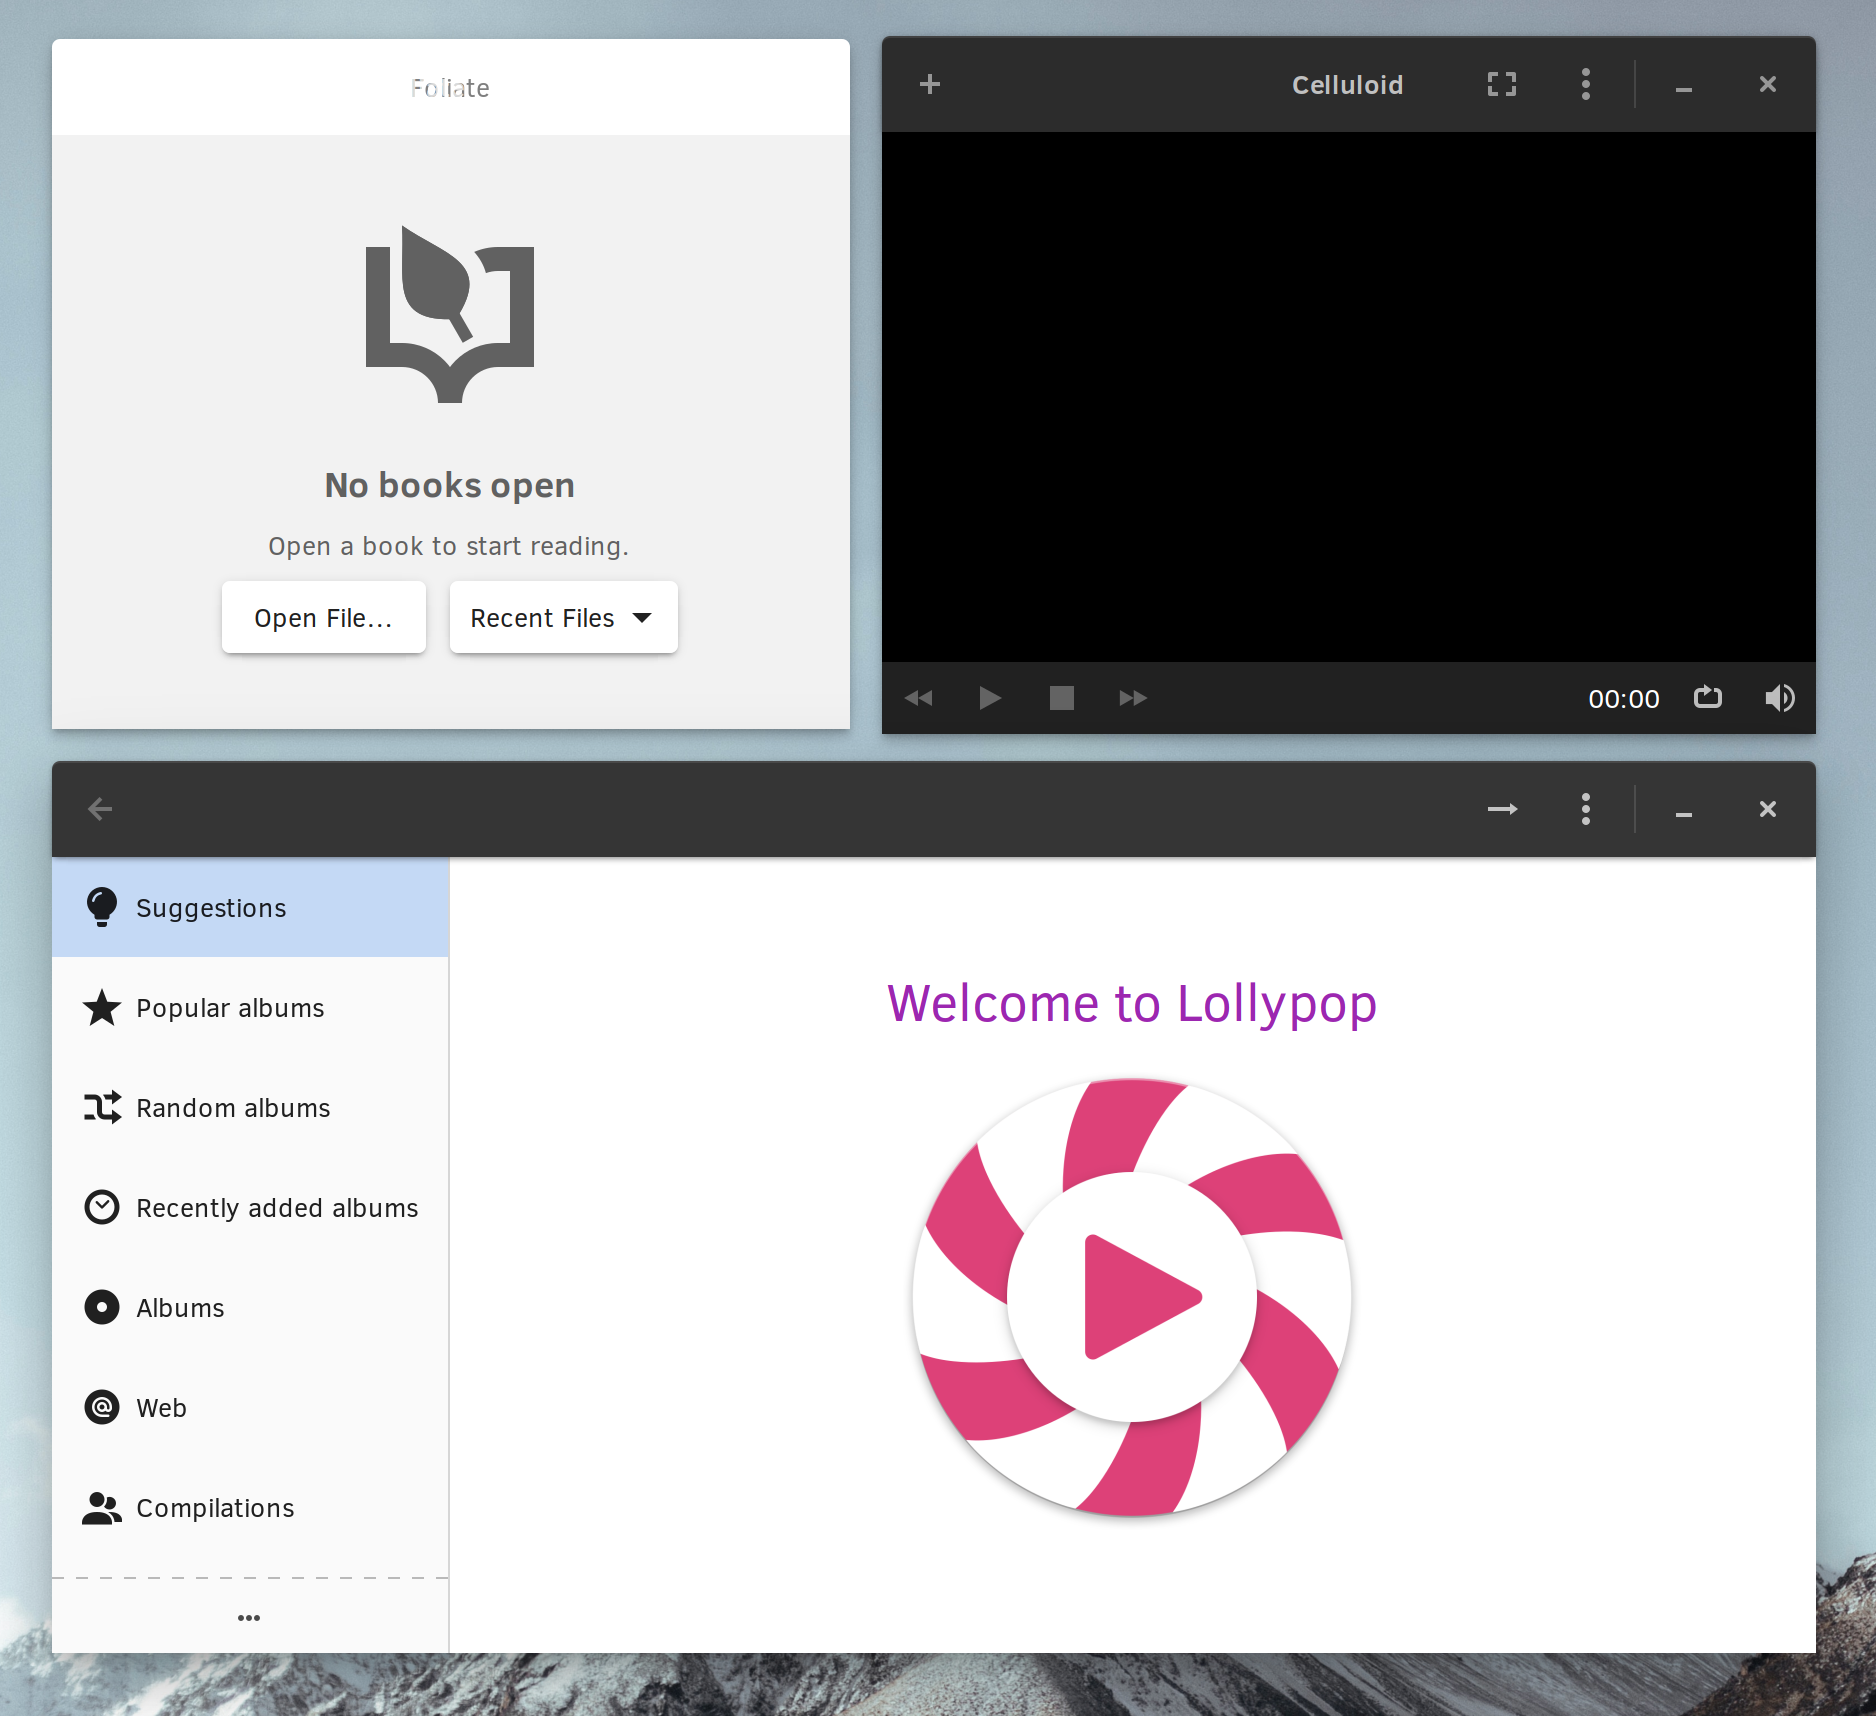The width and height of the screenshot is (1876, 1716).
Task: Enter fullscreen mode in Celluloid
Action: point(1501,84)
